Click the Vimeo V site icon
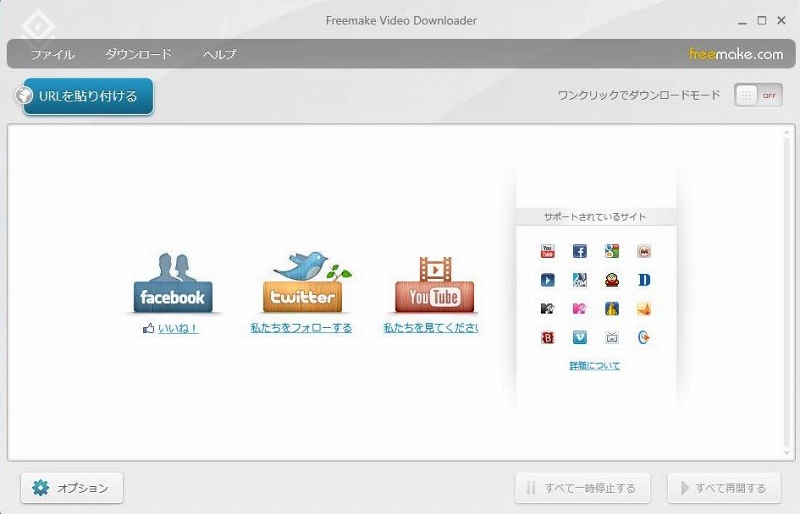The image size is (800, 514). pyautogui.click(x=580, y=337)
